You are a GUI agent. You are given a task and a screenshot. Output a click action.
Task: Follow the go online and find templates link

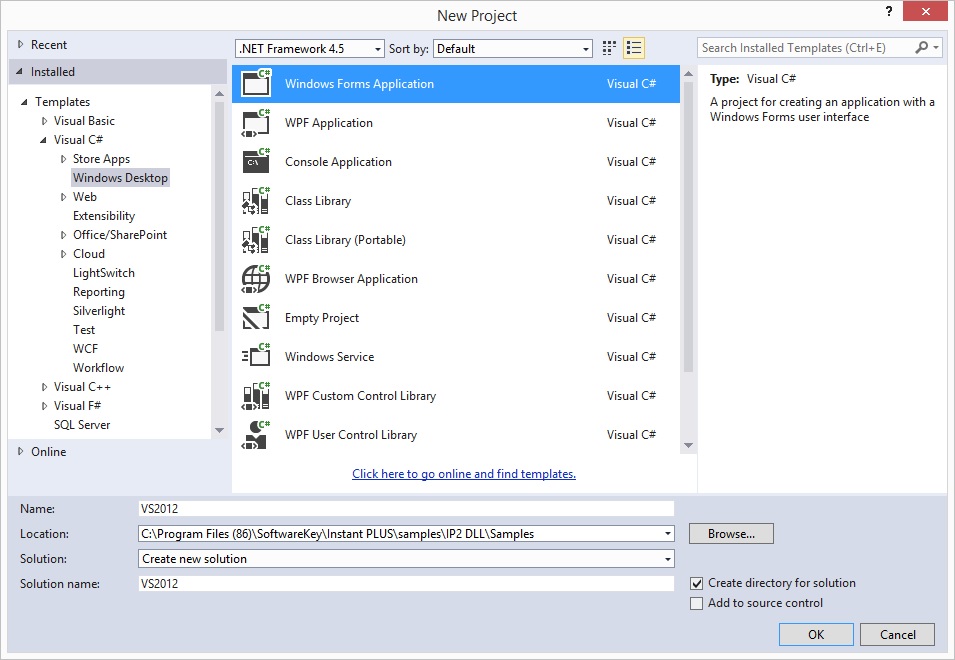click(x=464, y=474)
